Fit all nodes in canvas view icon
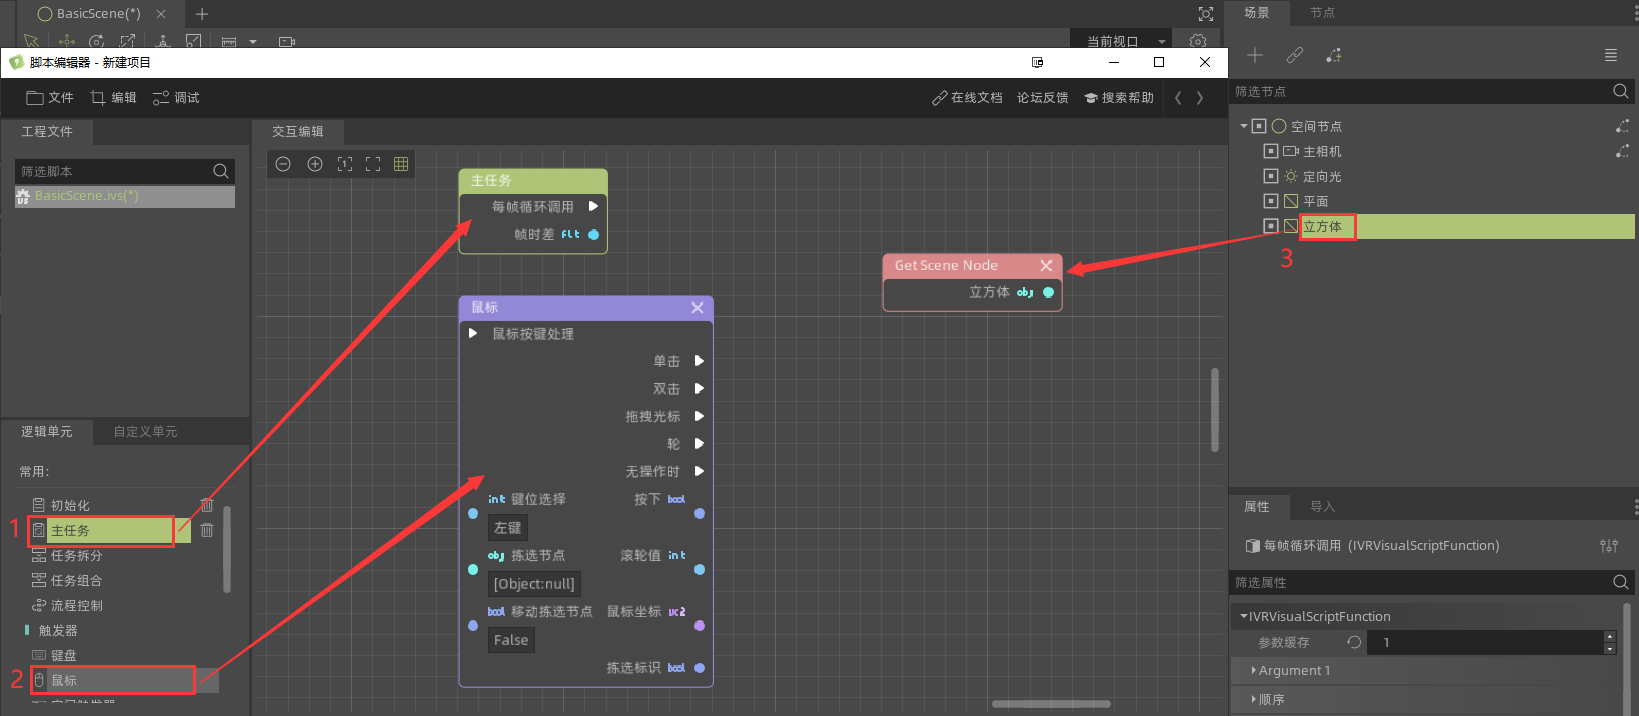This screenshot has width=1639, height=716. pyautogui.click(x=373, y=164)
